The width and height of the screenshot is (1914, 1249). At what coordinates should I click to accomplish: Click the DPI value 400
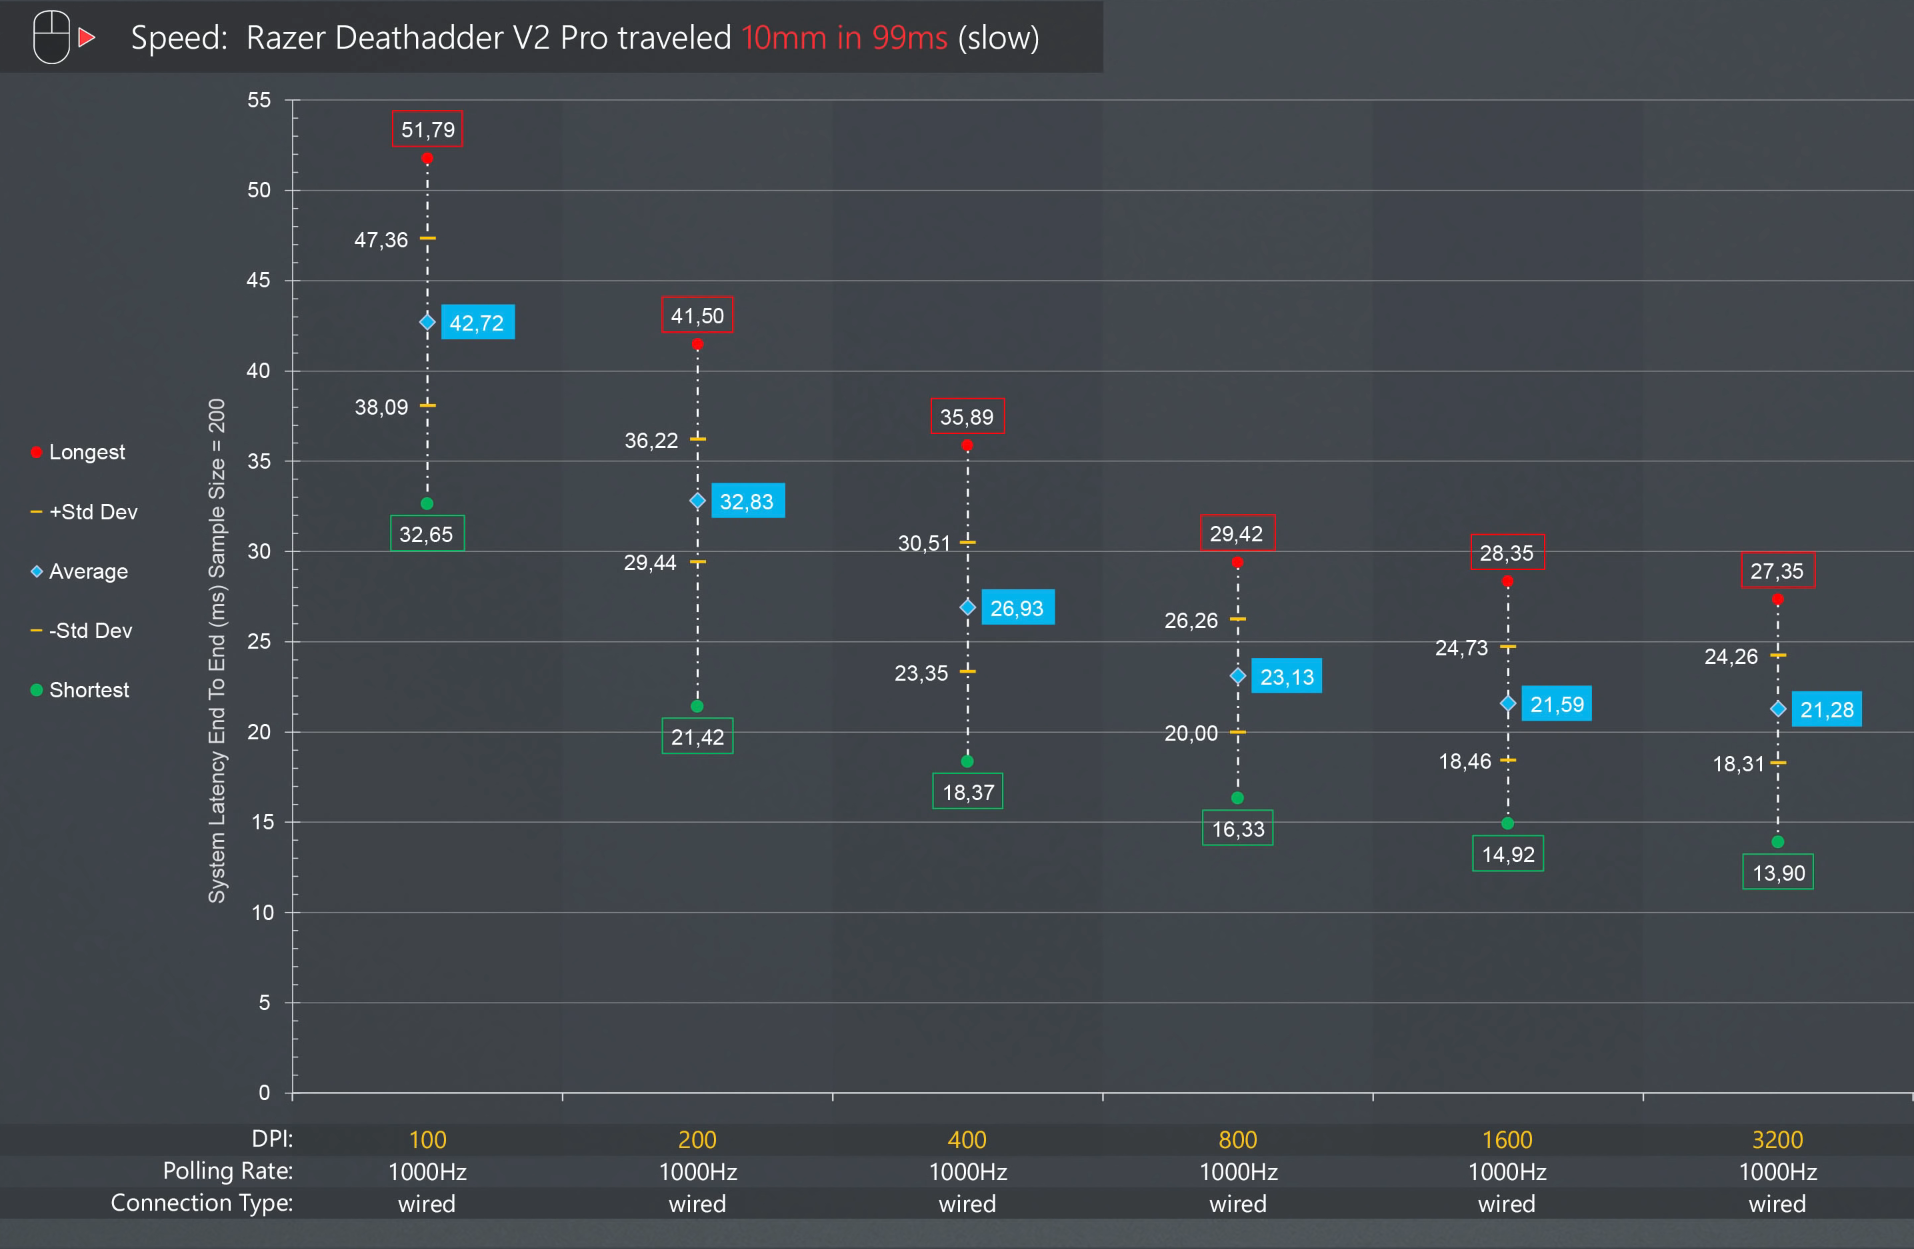[x=967, y=1139]
